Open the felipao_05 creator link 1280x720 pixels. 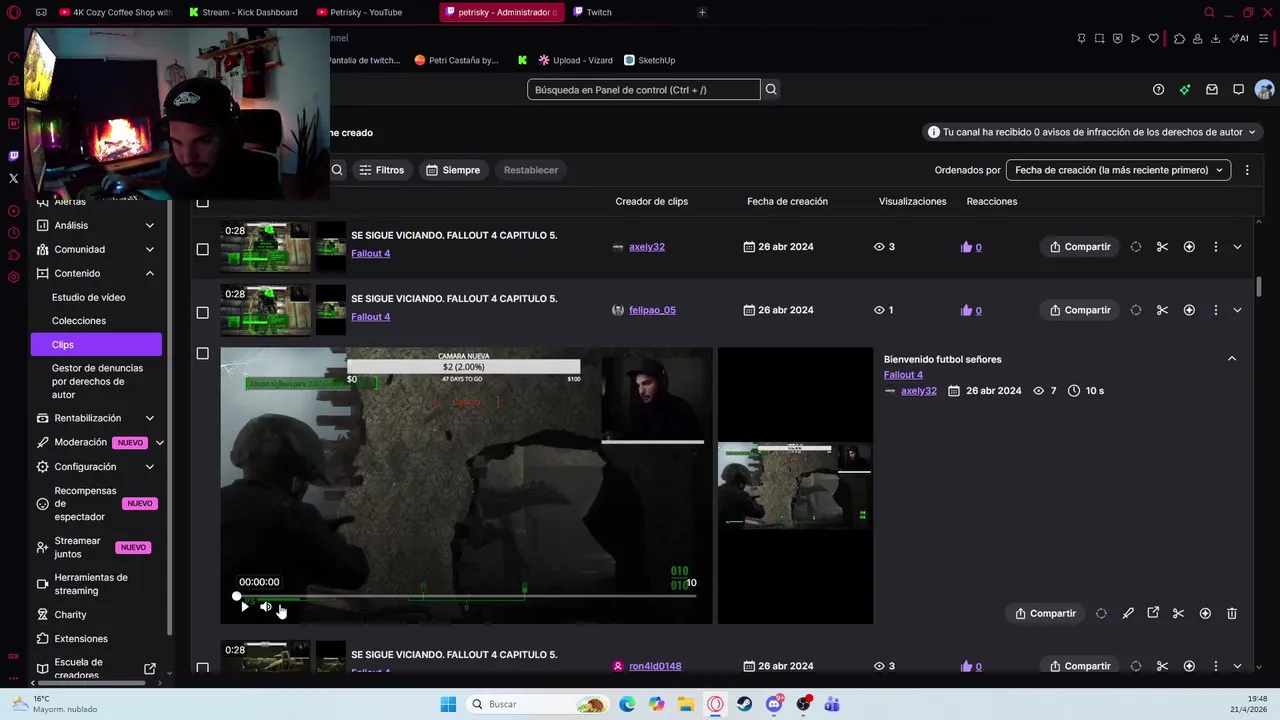pyautogui.click(x=652, y=310)
